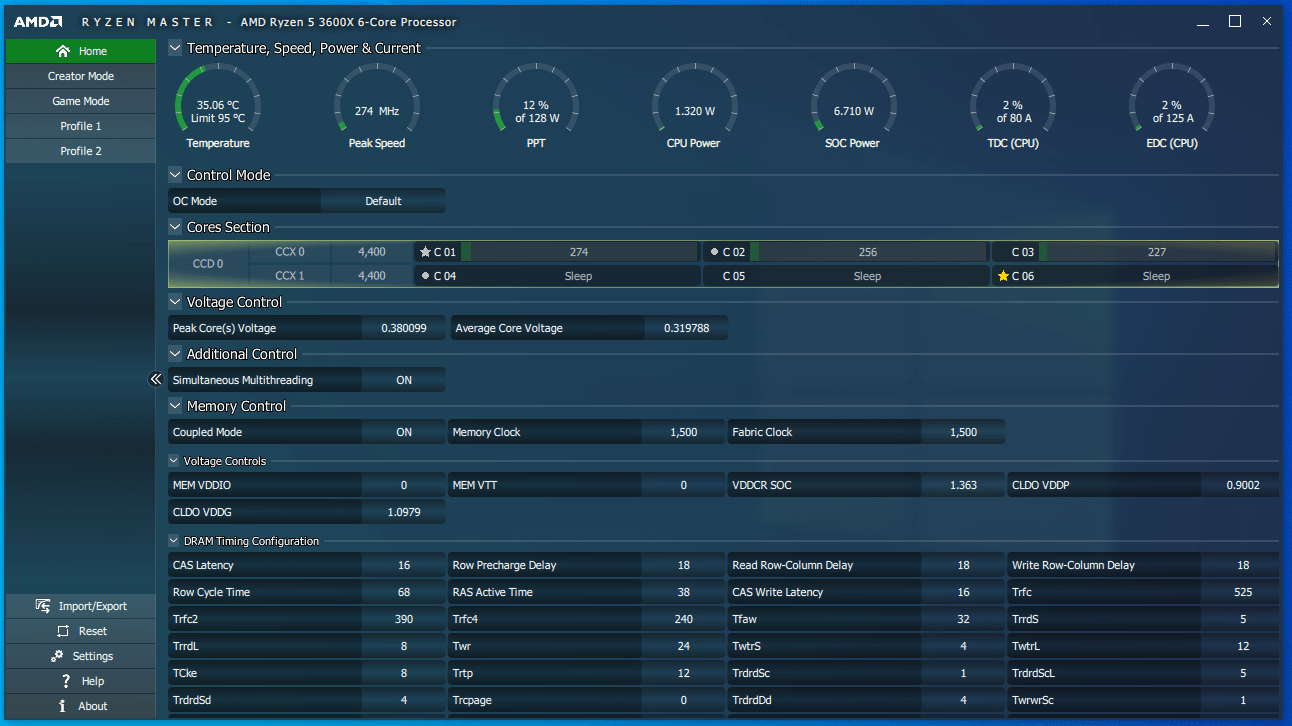Click the MEM VTT value field
This screenshot has height=726, width=1292.
point(684,485)
